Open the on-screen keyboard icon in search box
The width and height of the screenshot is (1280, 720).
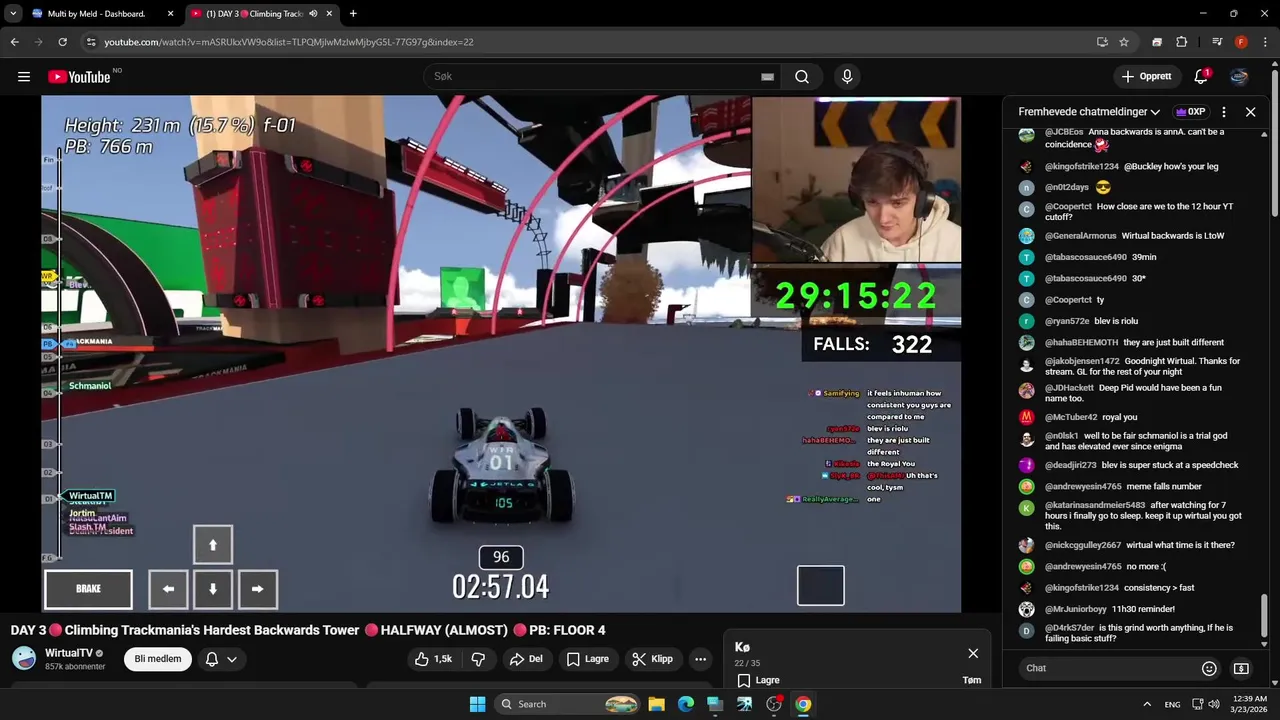(x=767, y=76)
